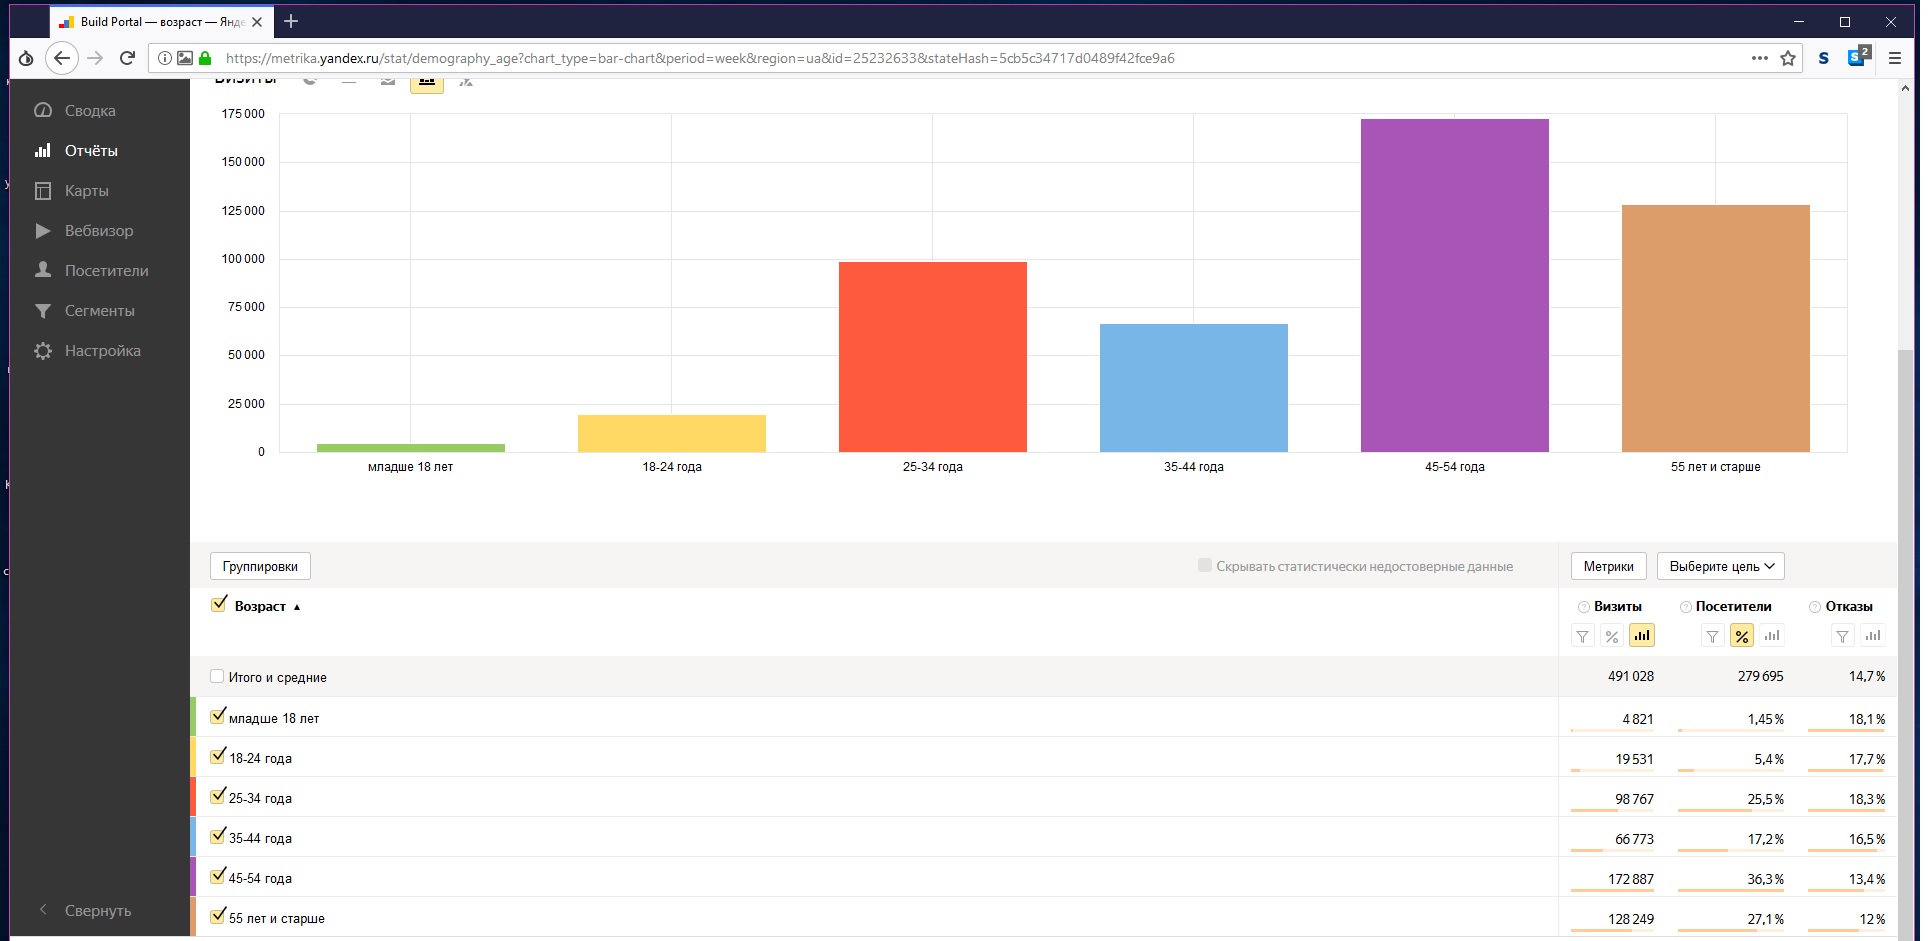The width and height of the screenshot is (1928, 941).
Task: Open the help hint beside Посетители
Action: tap(1685, 607)
